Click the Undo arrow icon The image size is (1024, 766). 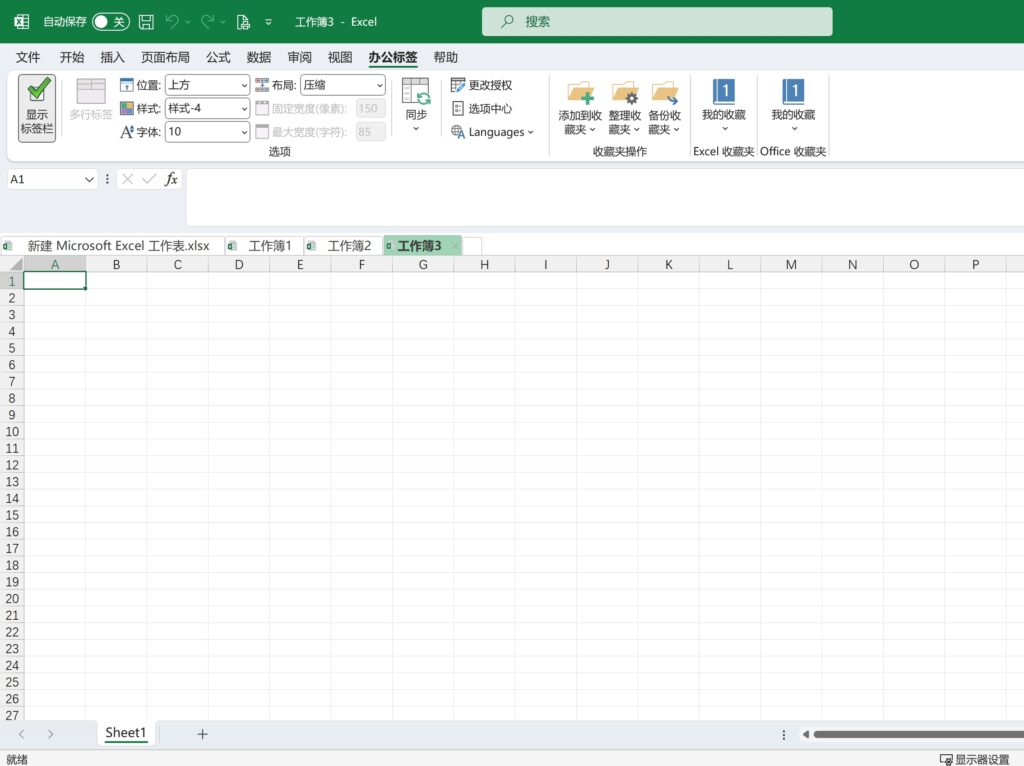(x=172, y=22)
